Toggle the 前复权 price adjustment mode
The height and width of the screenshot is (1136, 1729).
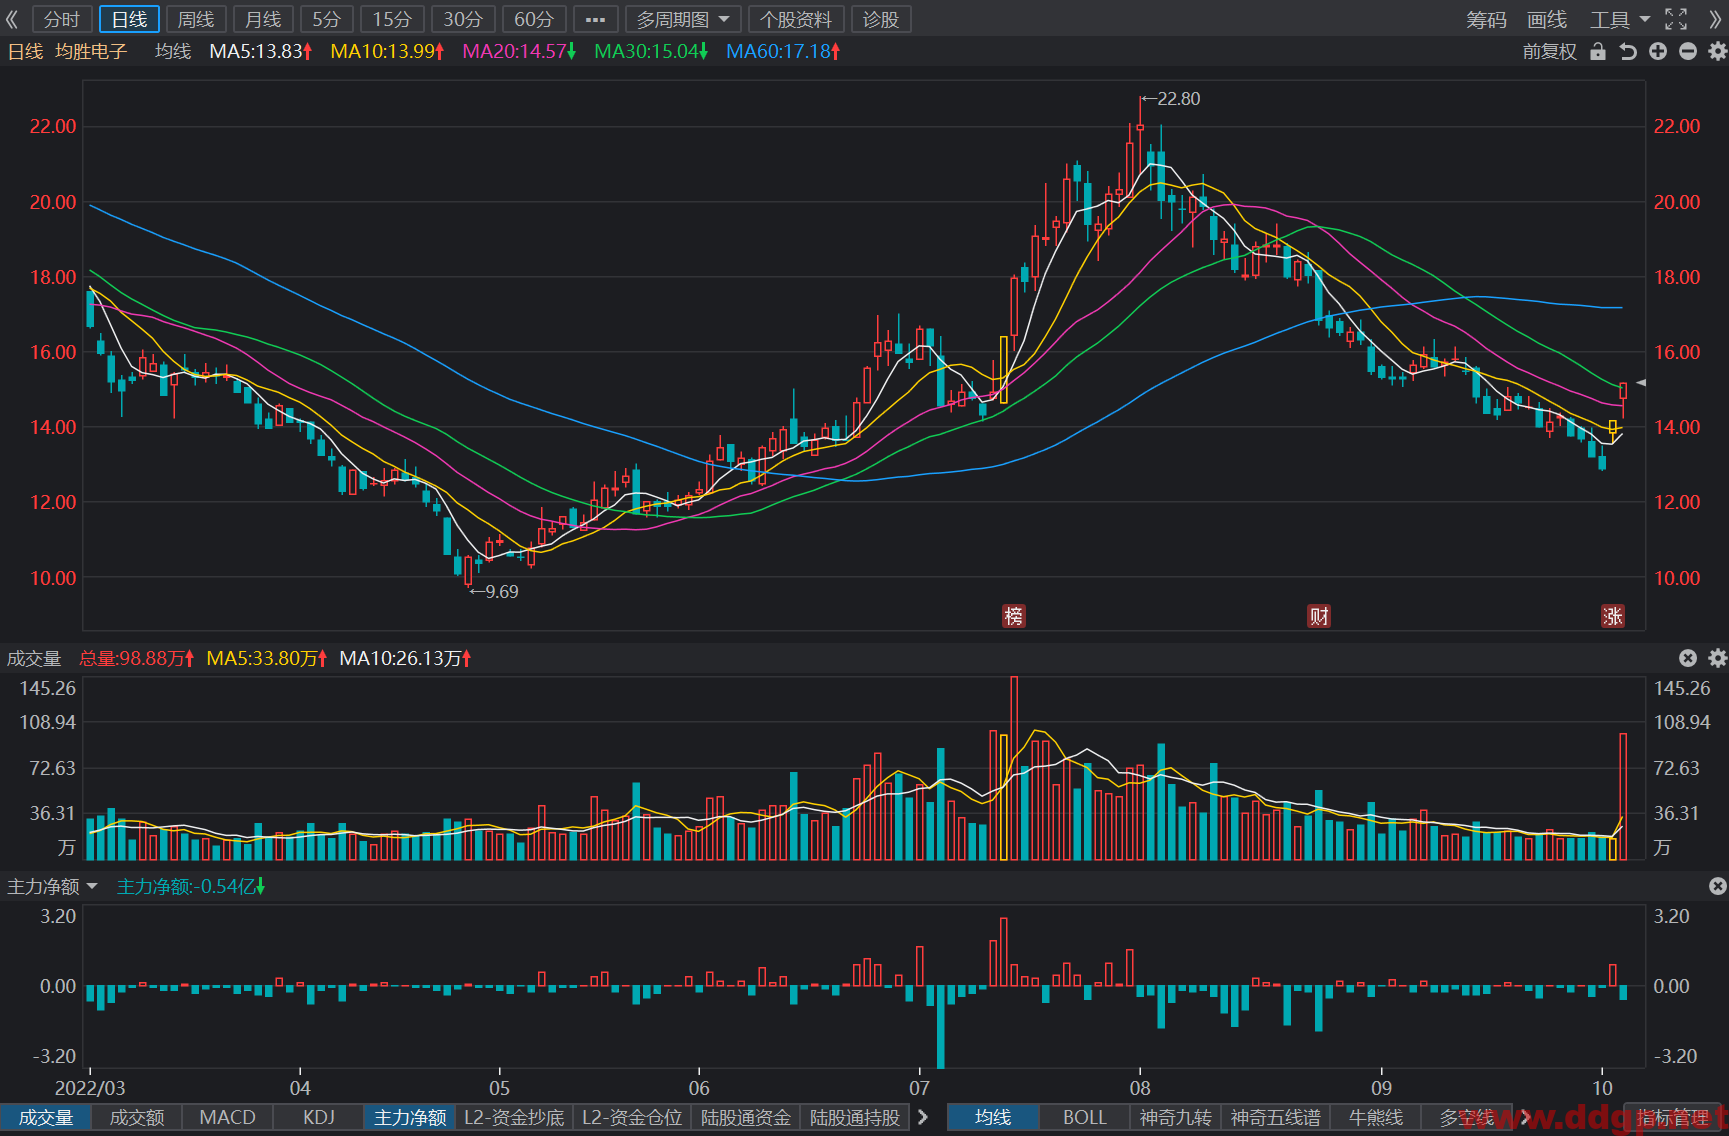coord(1549,52)
